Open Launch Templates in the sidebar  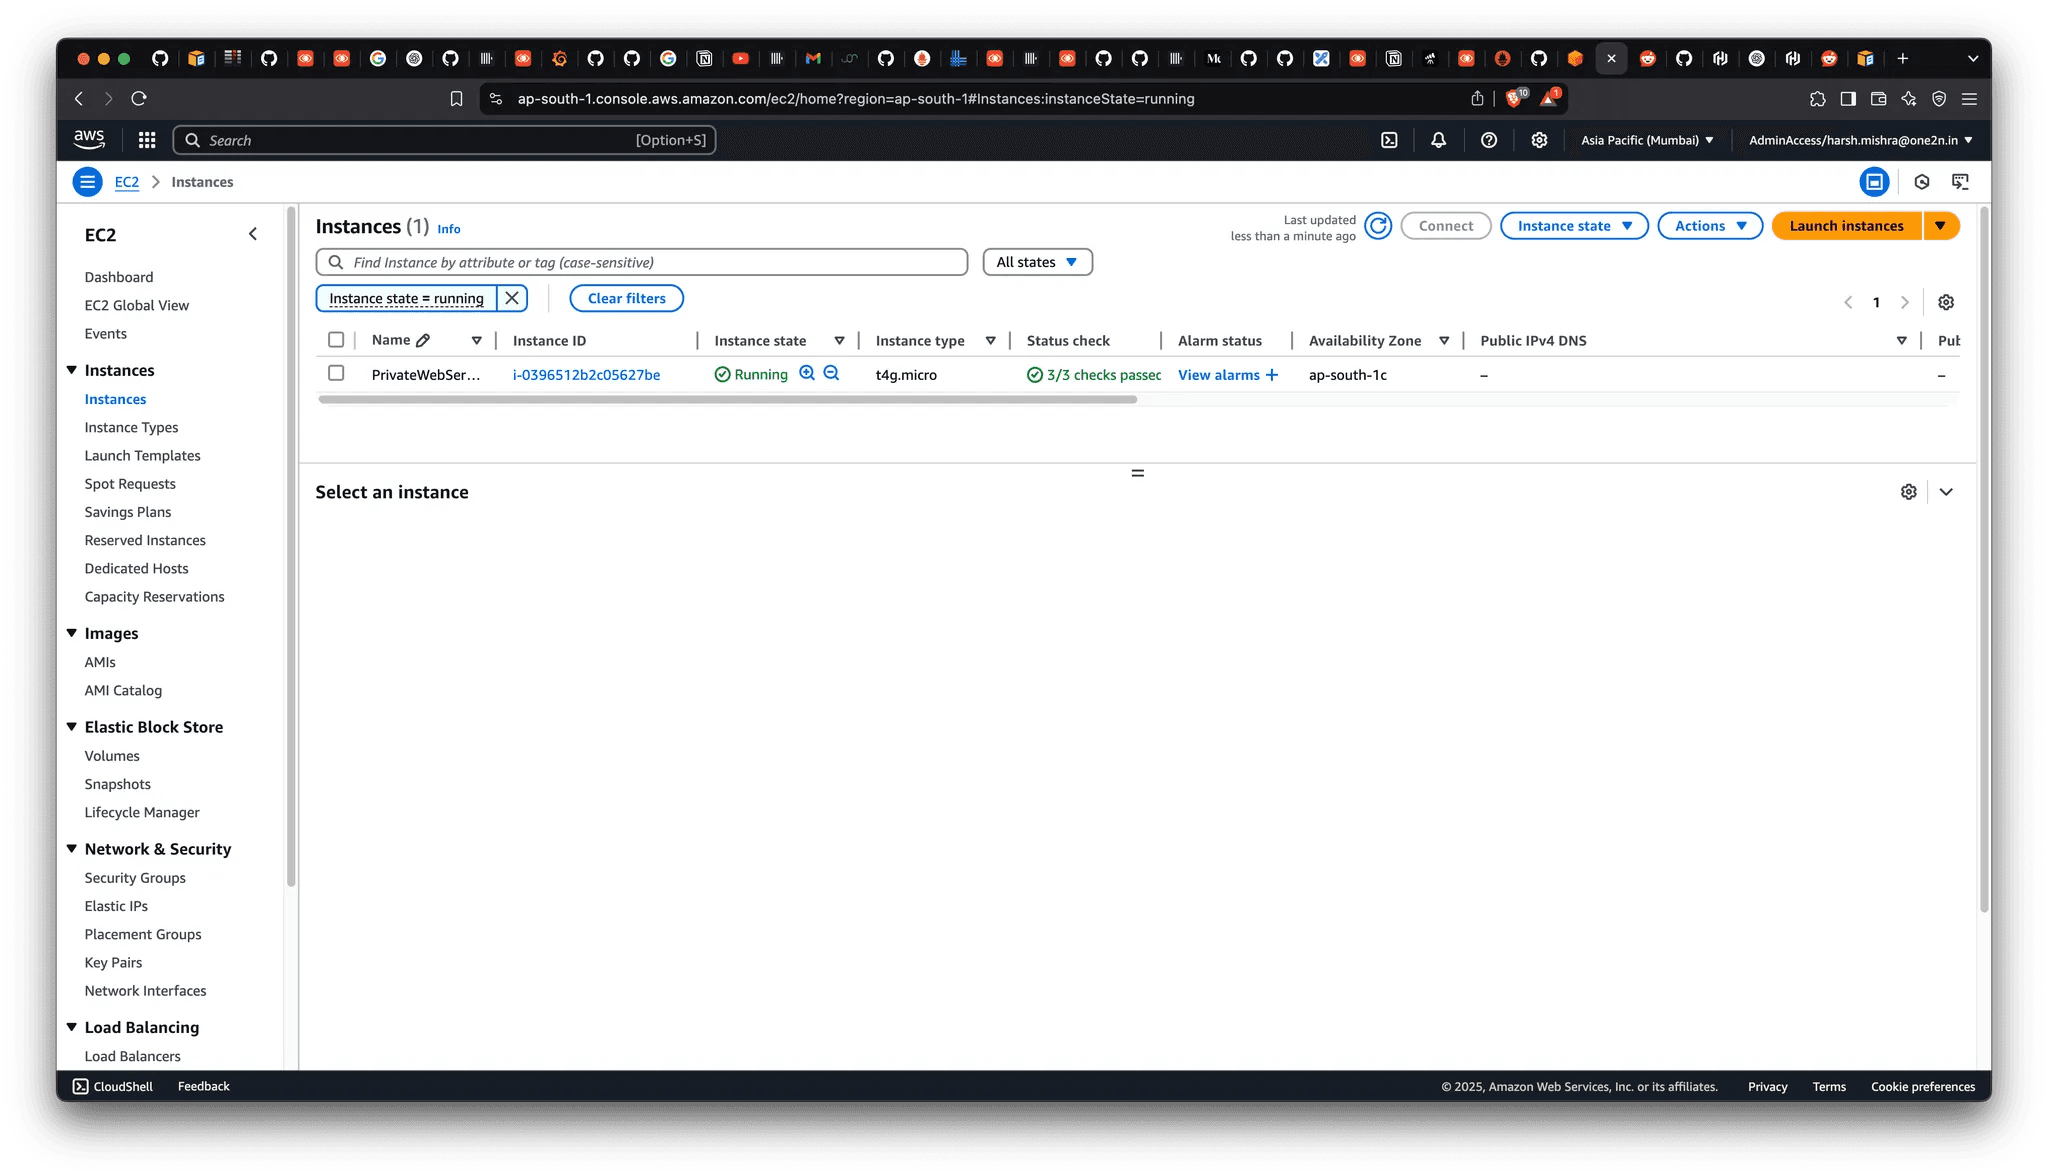pos(142,456)
